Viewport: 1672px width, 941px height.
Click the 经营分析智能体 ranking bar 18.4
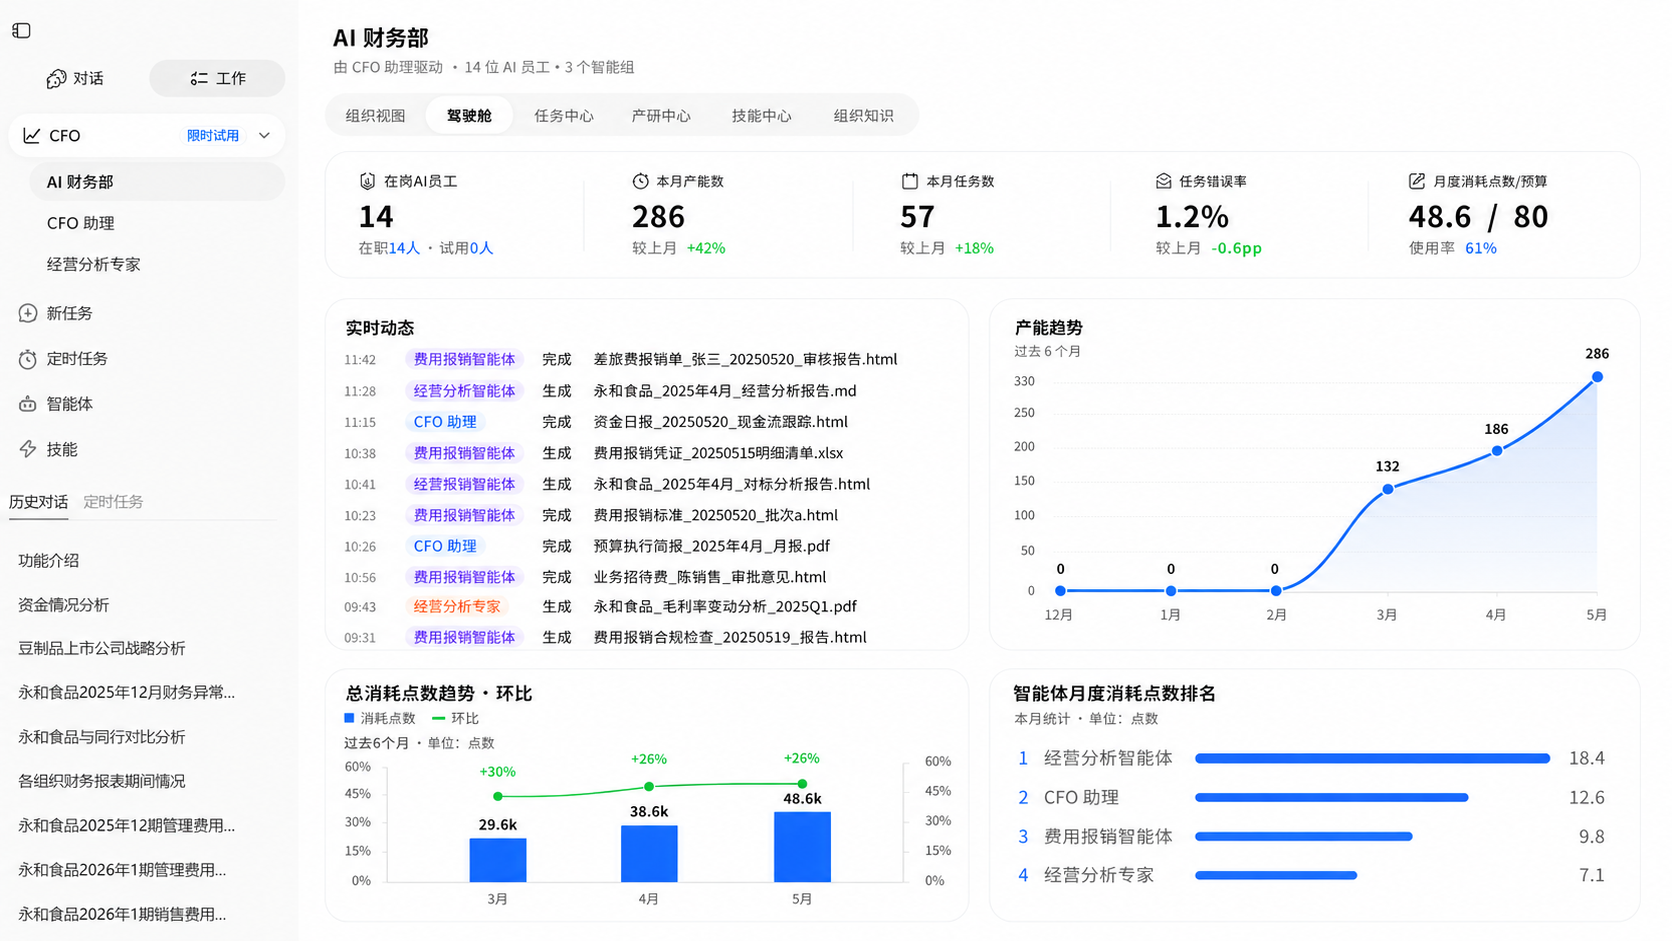point(1372,759)
